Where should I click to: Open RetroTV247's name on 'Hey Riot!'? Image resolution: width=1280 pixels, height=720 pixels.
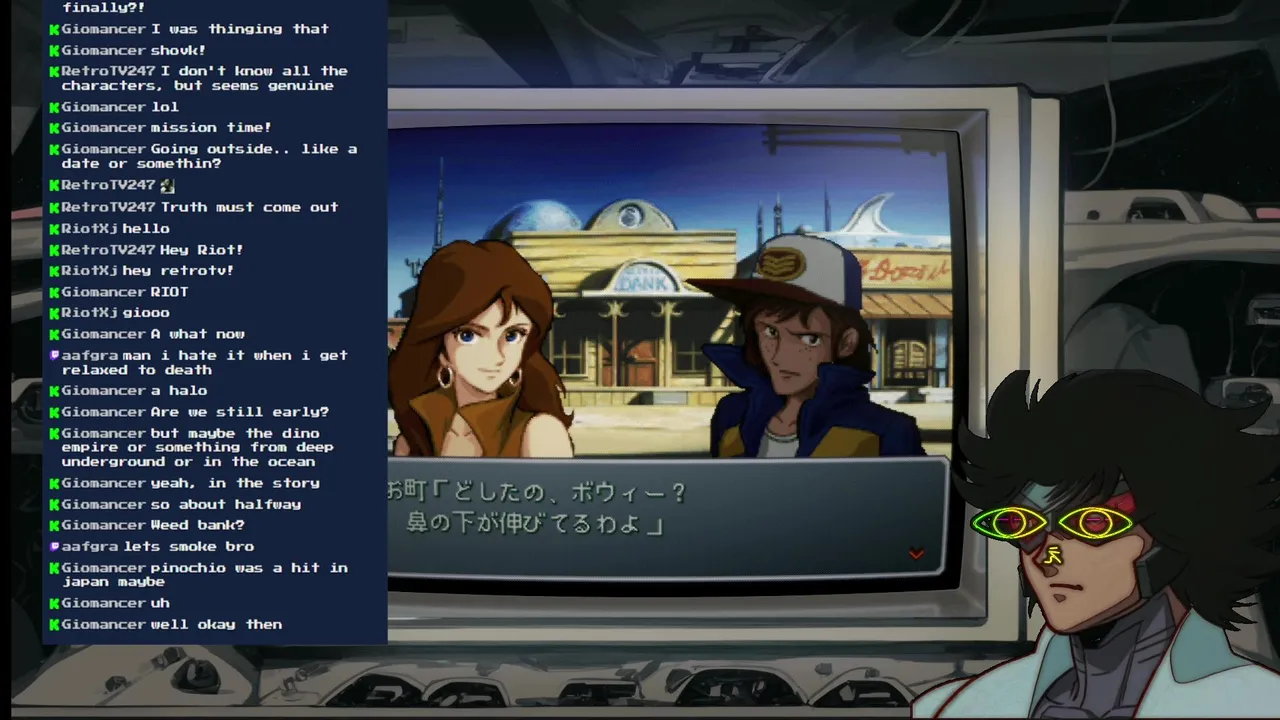coord(108,250)
